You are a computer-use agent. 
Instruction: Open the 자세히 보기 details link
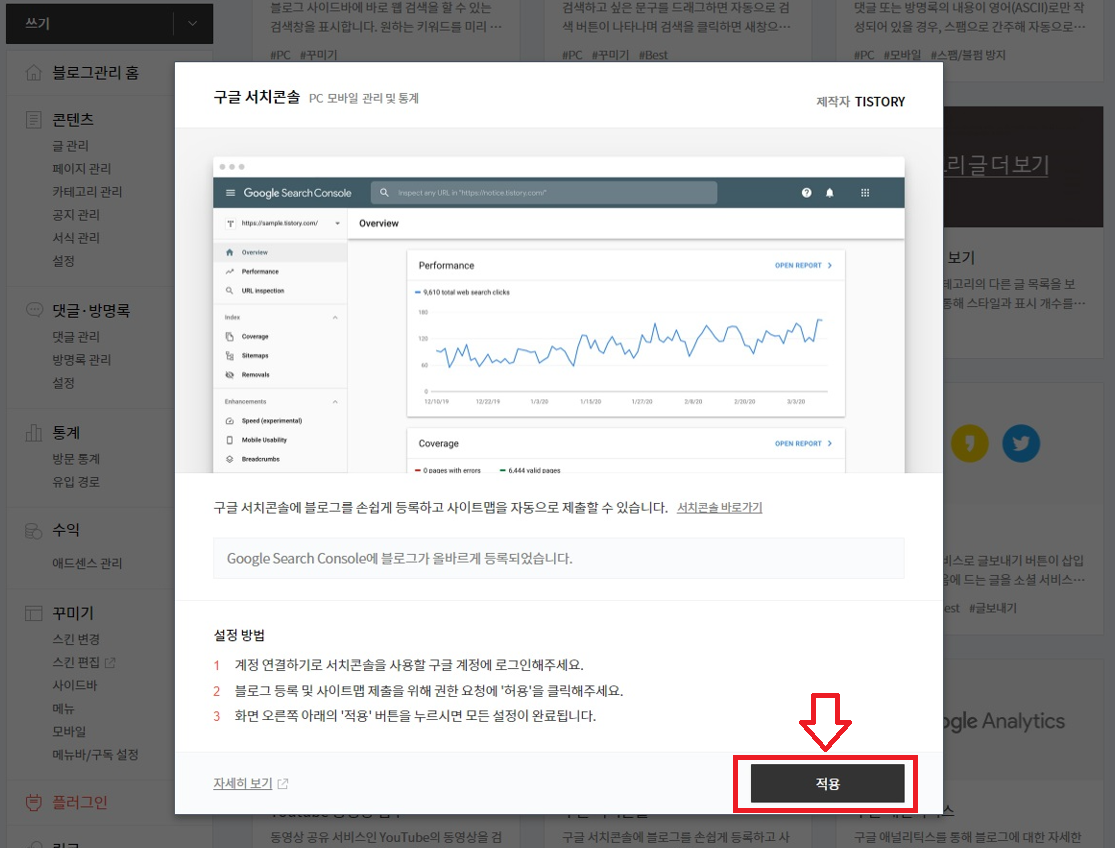click(243, 783)
